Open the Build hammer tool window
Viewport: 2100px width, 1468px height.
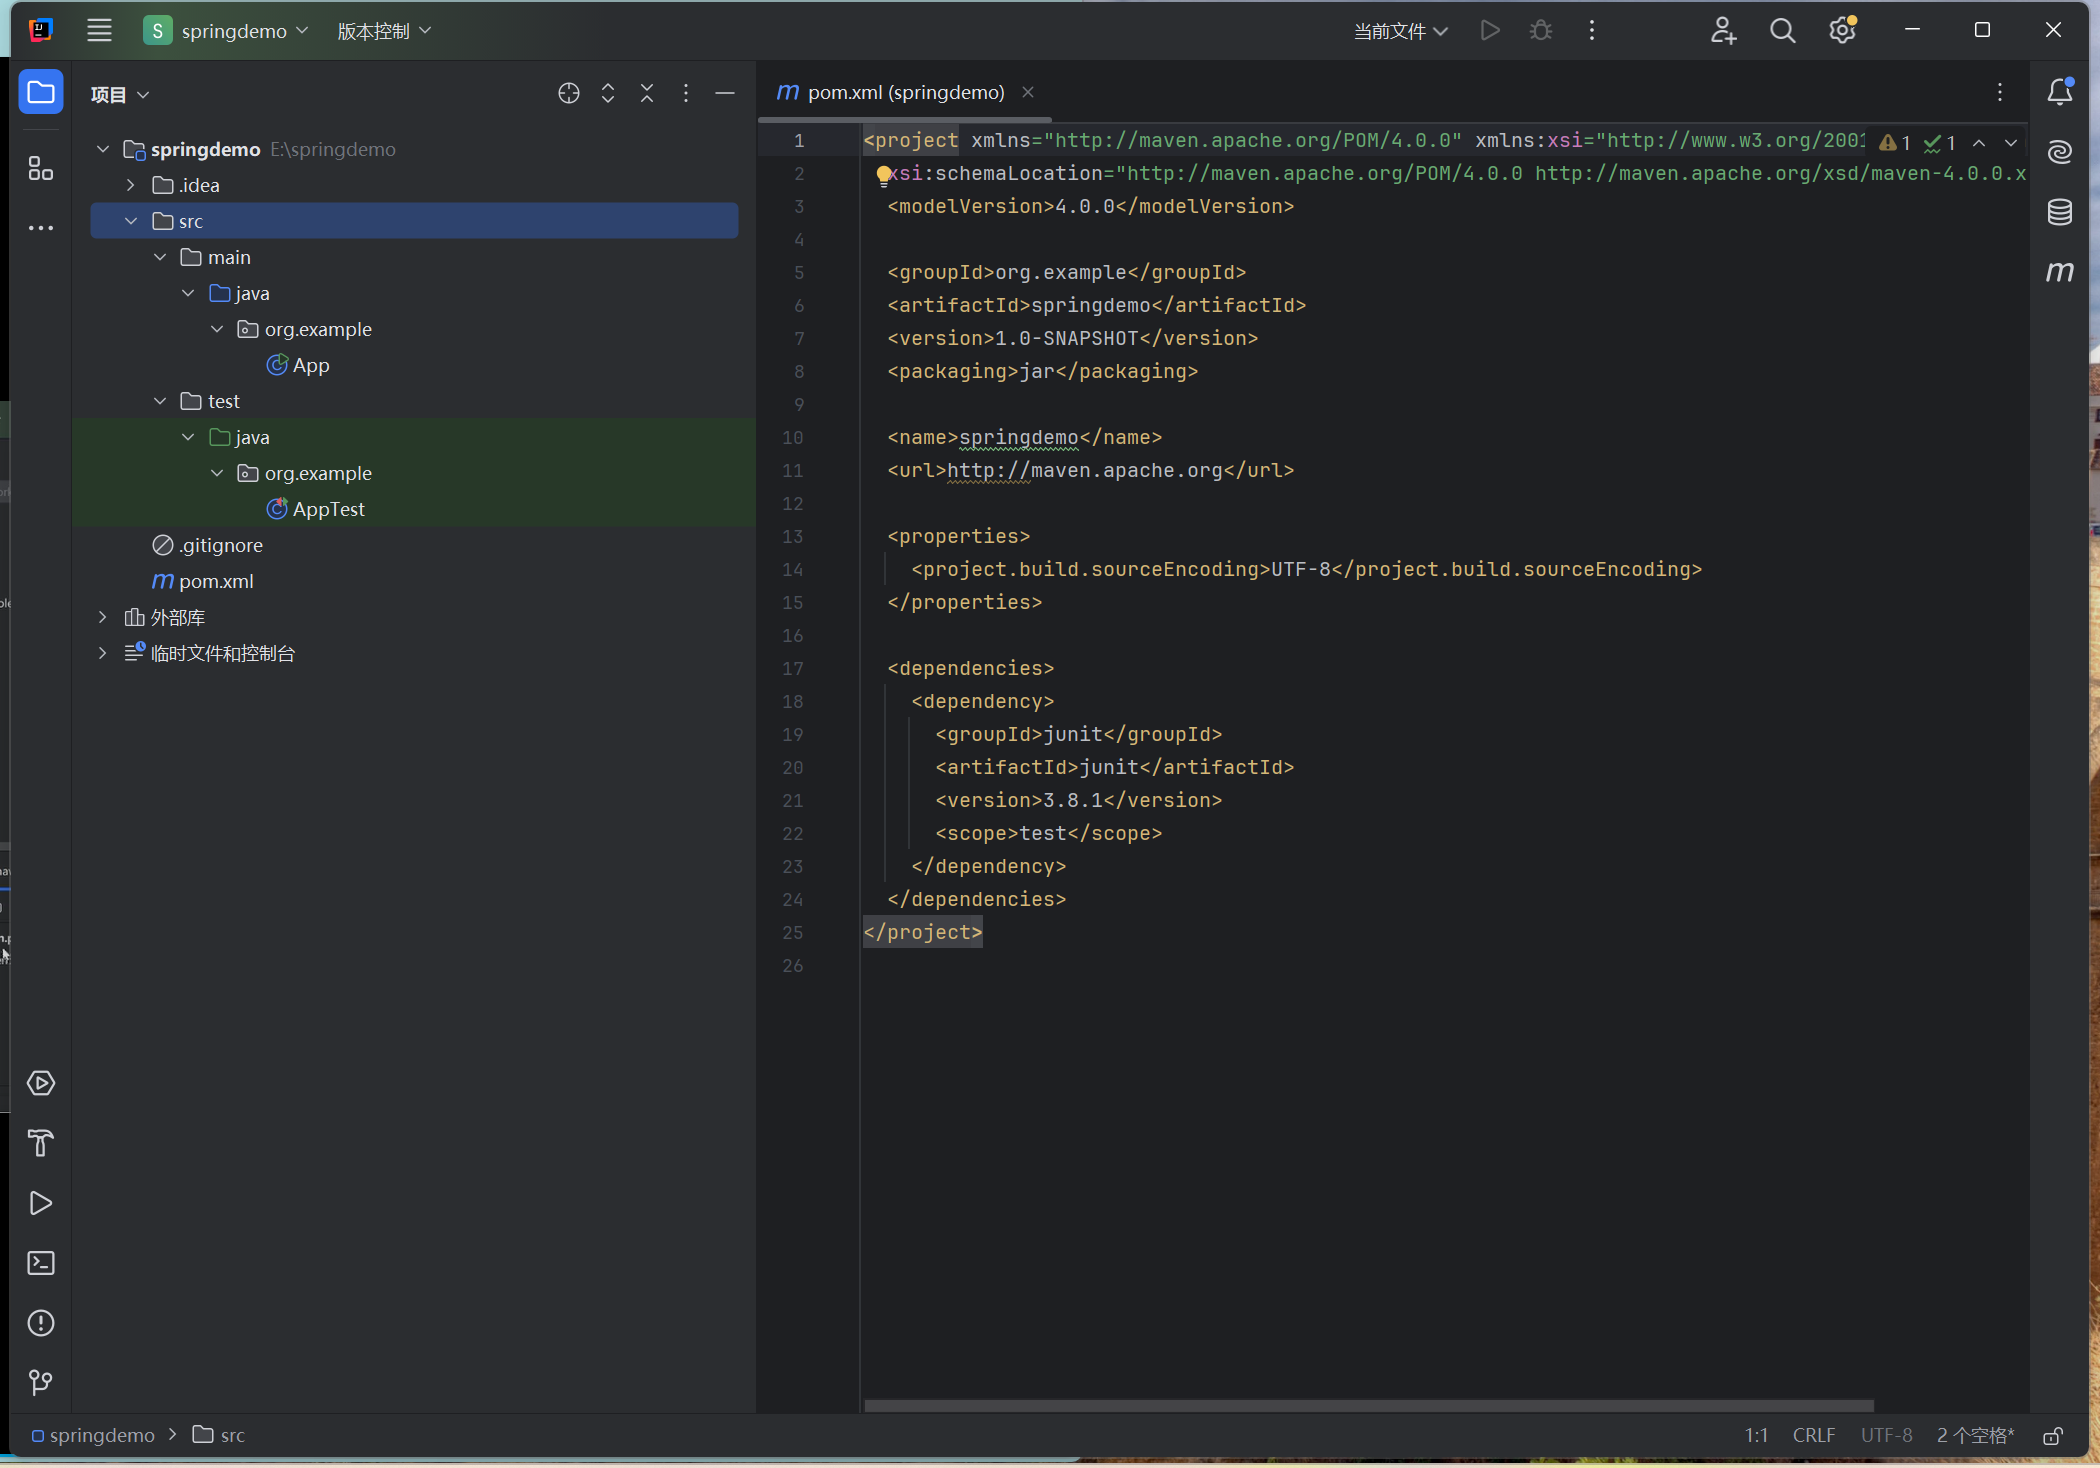pos(41,1143)
